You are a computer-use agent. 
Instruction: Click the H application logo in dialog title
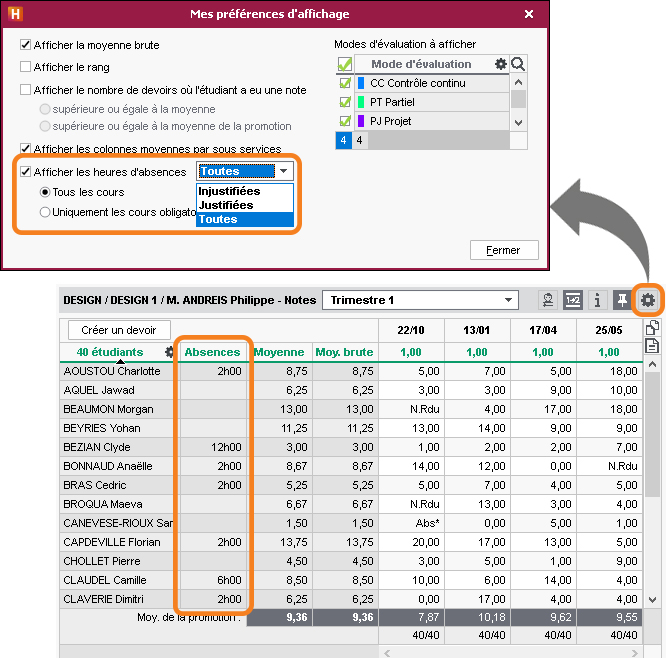(x=15, y=14)
